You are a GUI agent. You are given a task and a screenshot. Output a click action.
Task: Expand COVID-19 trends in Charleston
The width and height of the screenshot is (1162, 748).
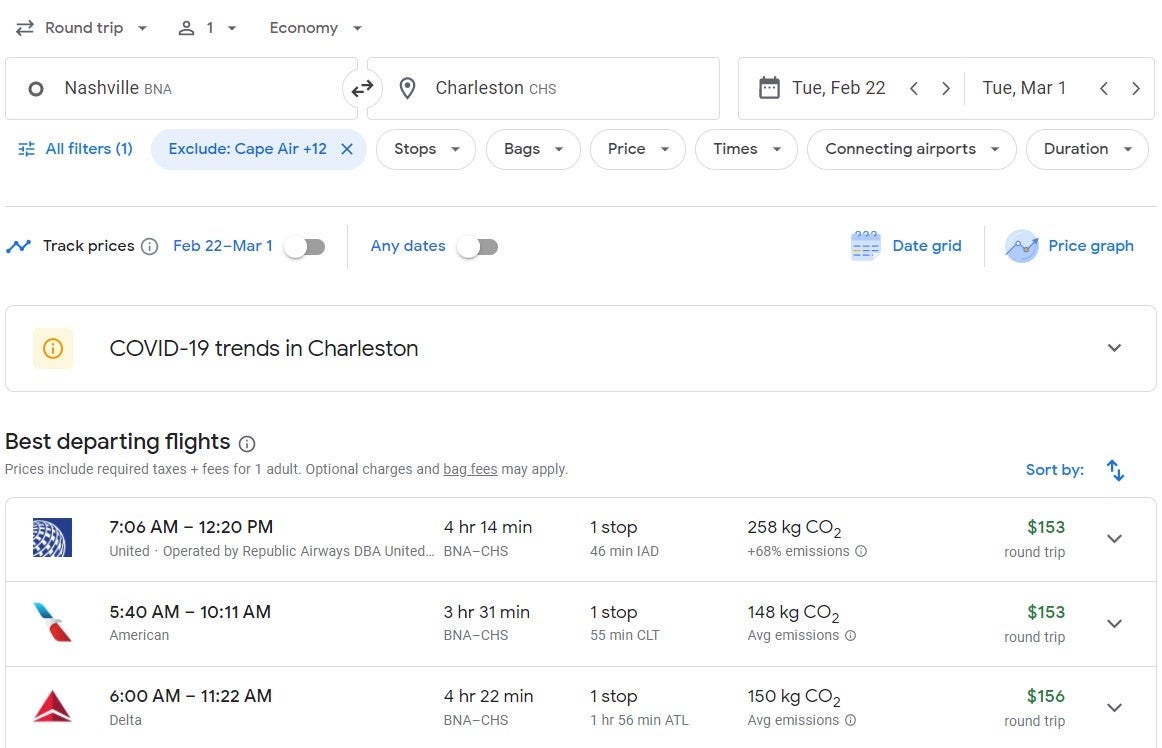click(1114, 348)
